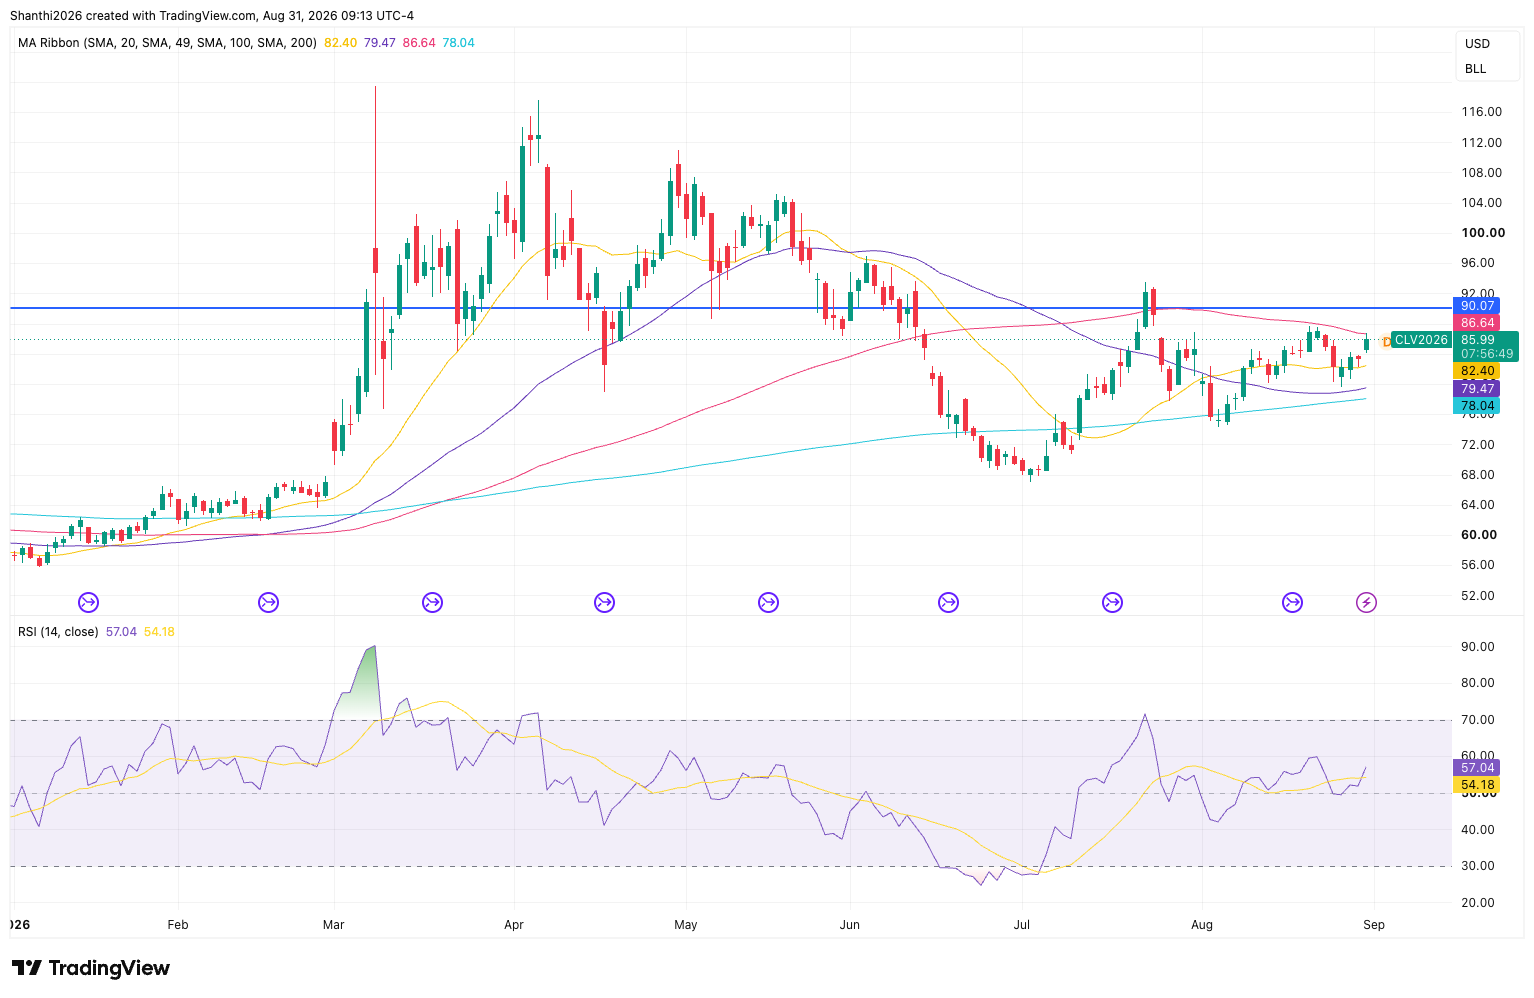
Task: Click the TradingView logo at bottom left
Action: pos(91,968)
